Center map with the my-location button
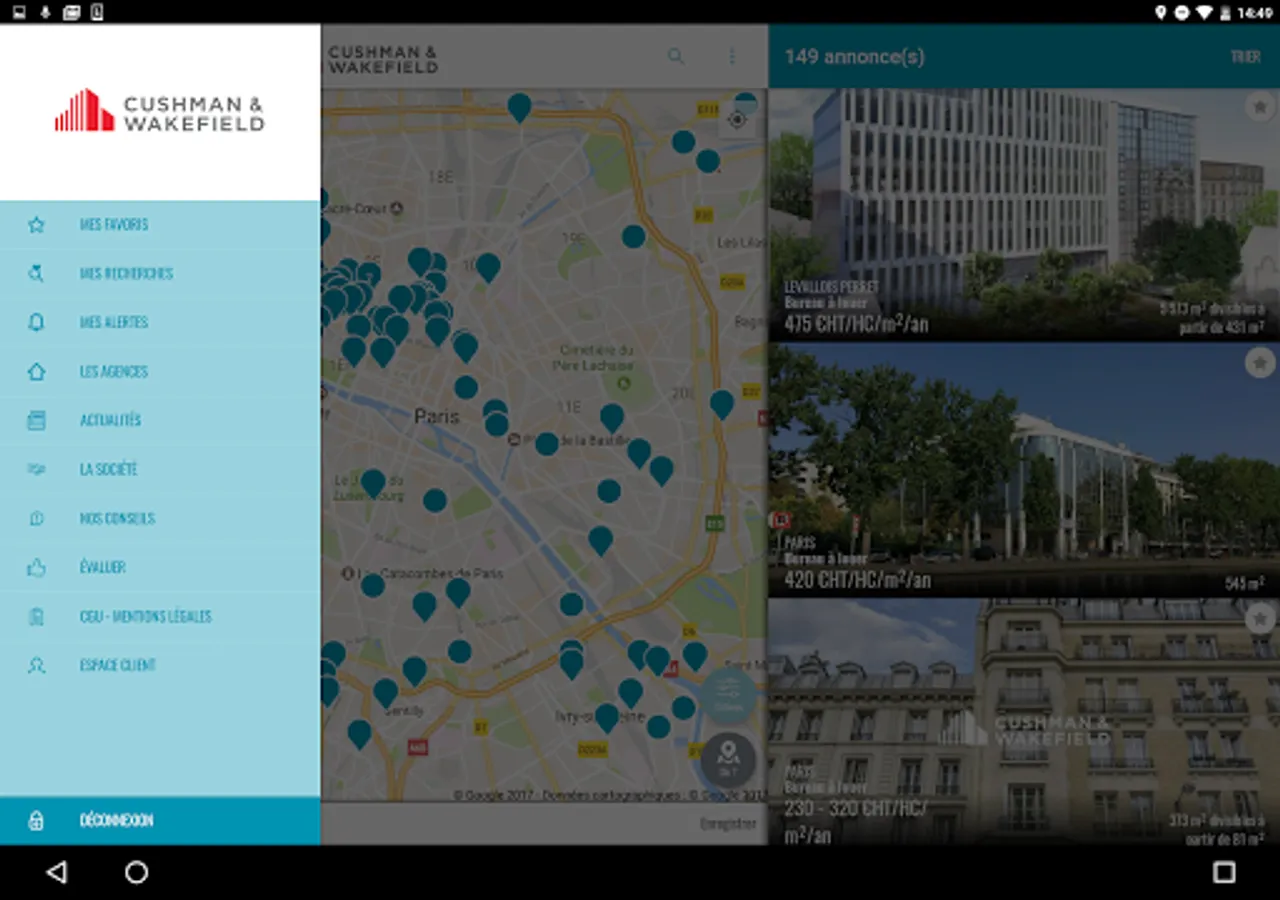The width and height of the screenshot is (1280, 900). click(737, 120)
